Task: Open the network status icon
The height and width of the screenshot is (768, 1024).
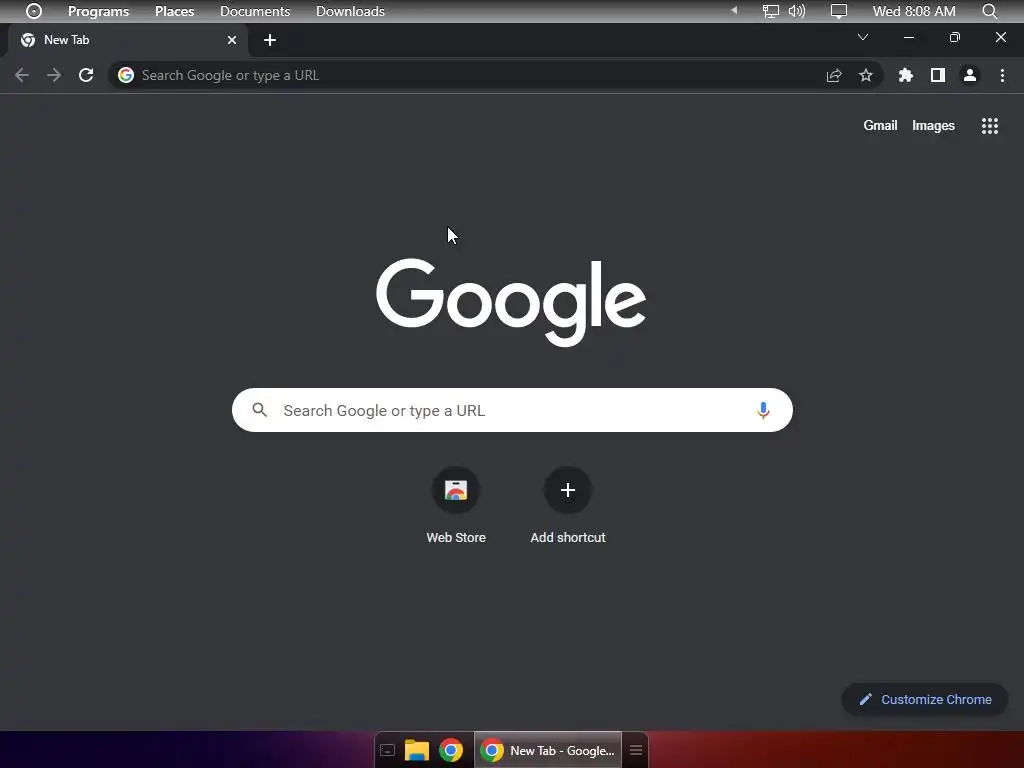Action: (771, 11)
